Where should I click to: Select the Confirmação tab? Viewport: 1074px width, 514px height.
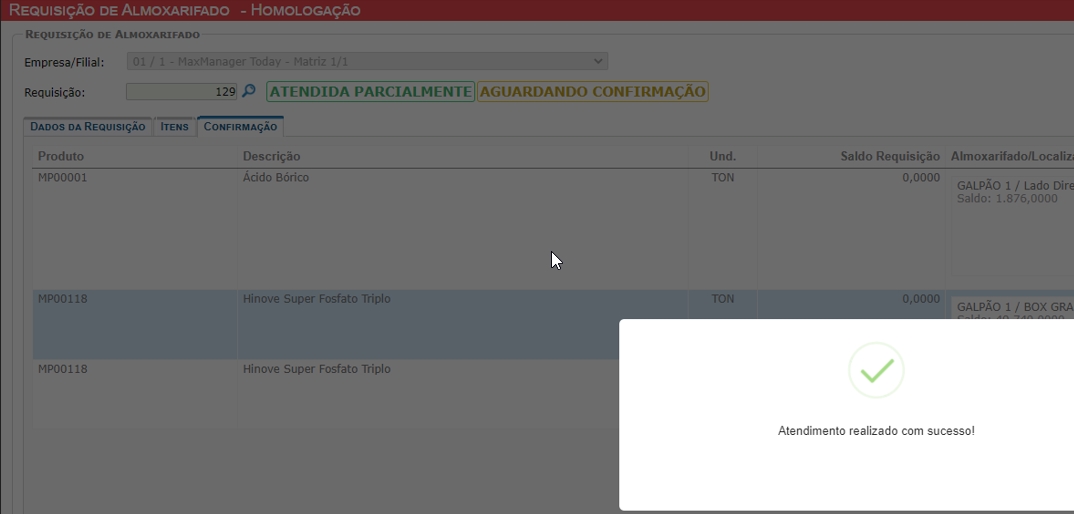[240, 127]
